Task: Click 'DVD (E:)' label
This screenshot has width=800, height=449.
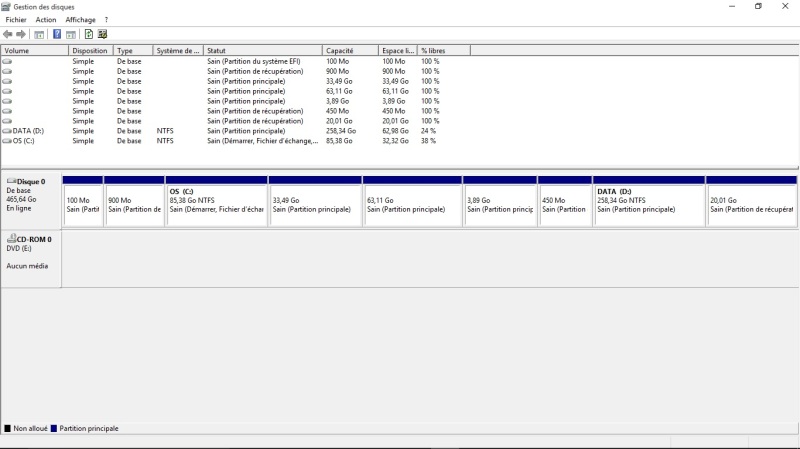Action: point(19,248)
